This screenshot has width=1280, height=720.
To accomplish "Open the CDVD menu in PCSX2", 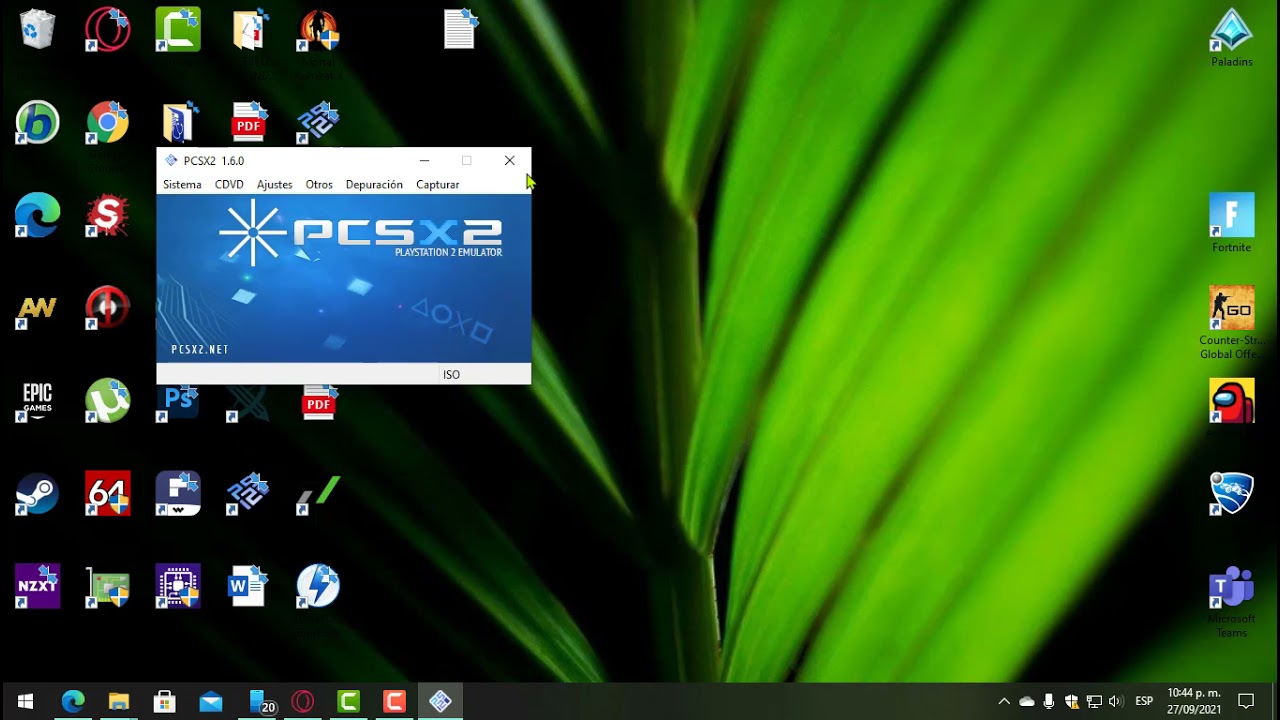I will coord(229,185).
